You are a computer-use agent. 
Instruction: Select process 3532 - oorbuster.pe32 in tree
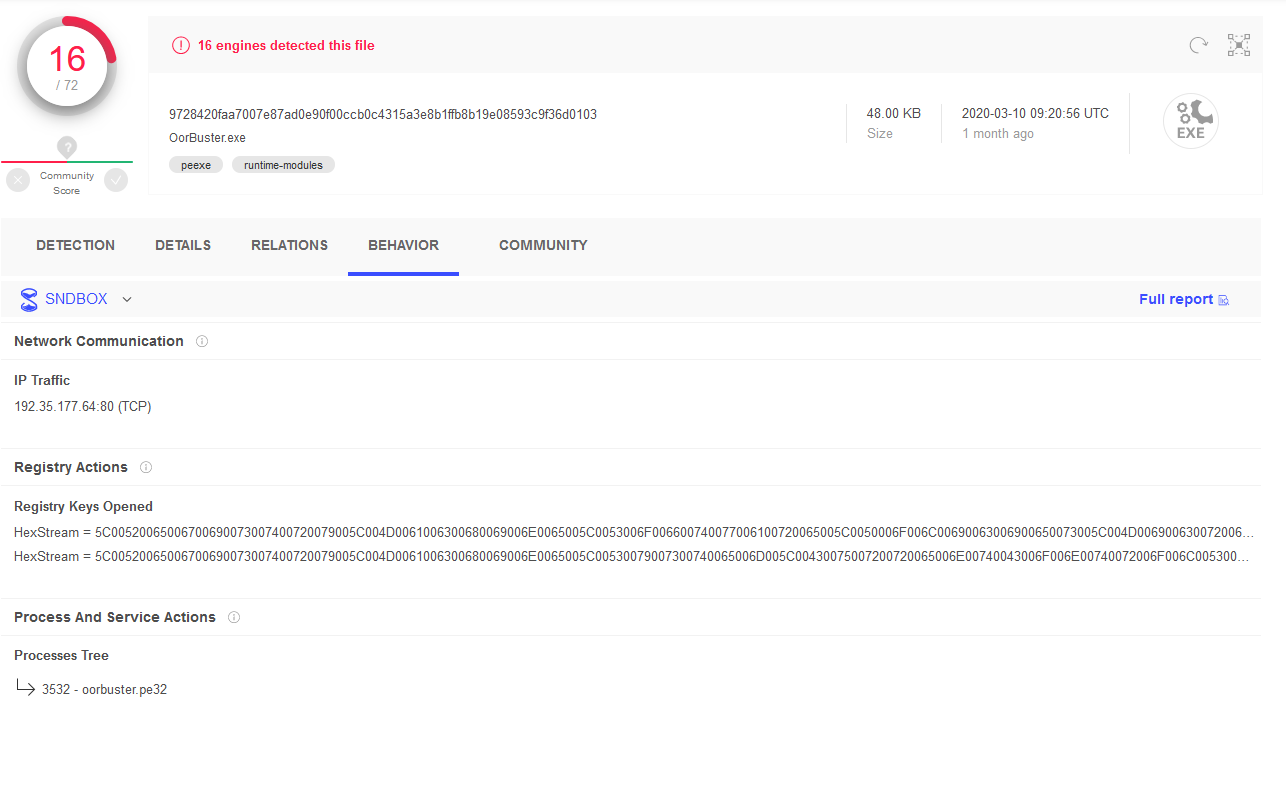[104, 689]
